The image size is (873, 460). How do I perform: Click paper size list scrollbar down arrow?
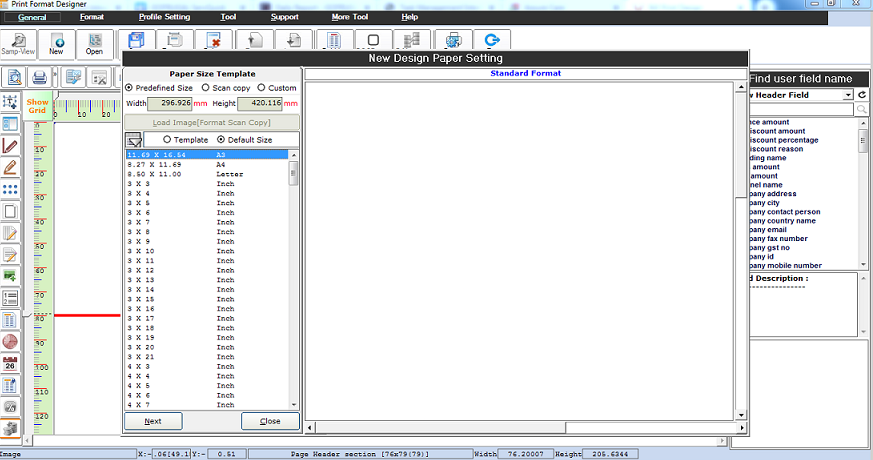294,405
